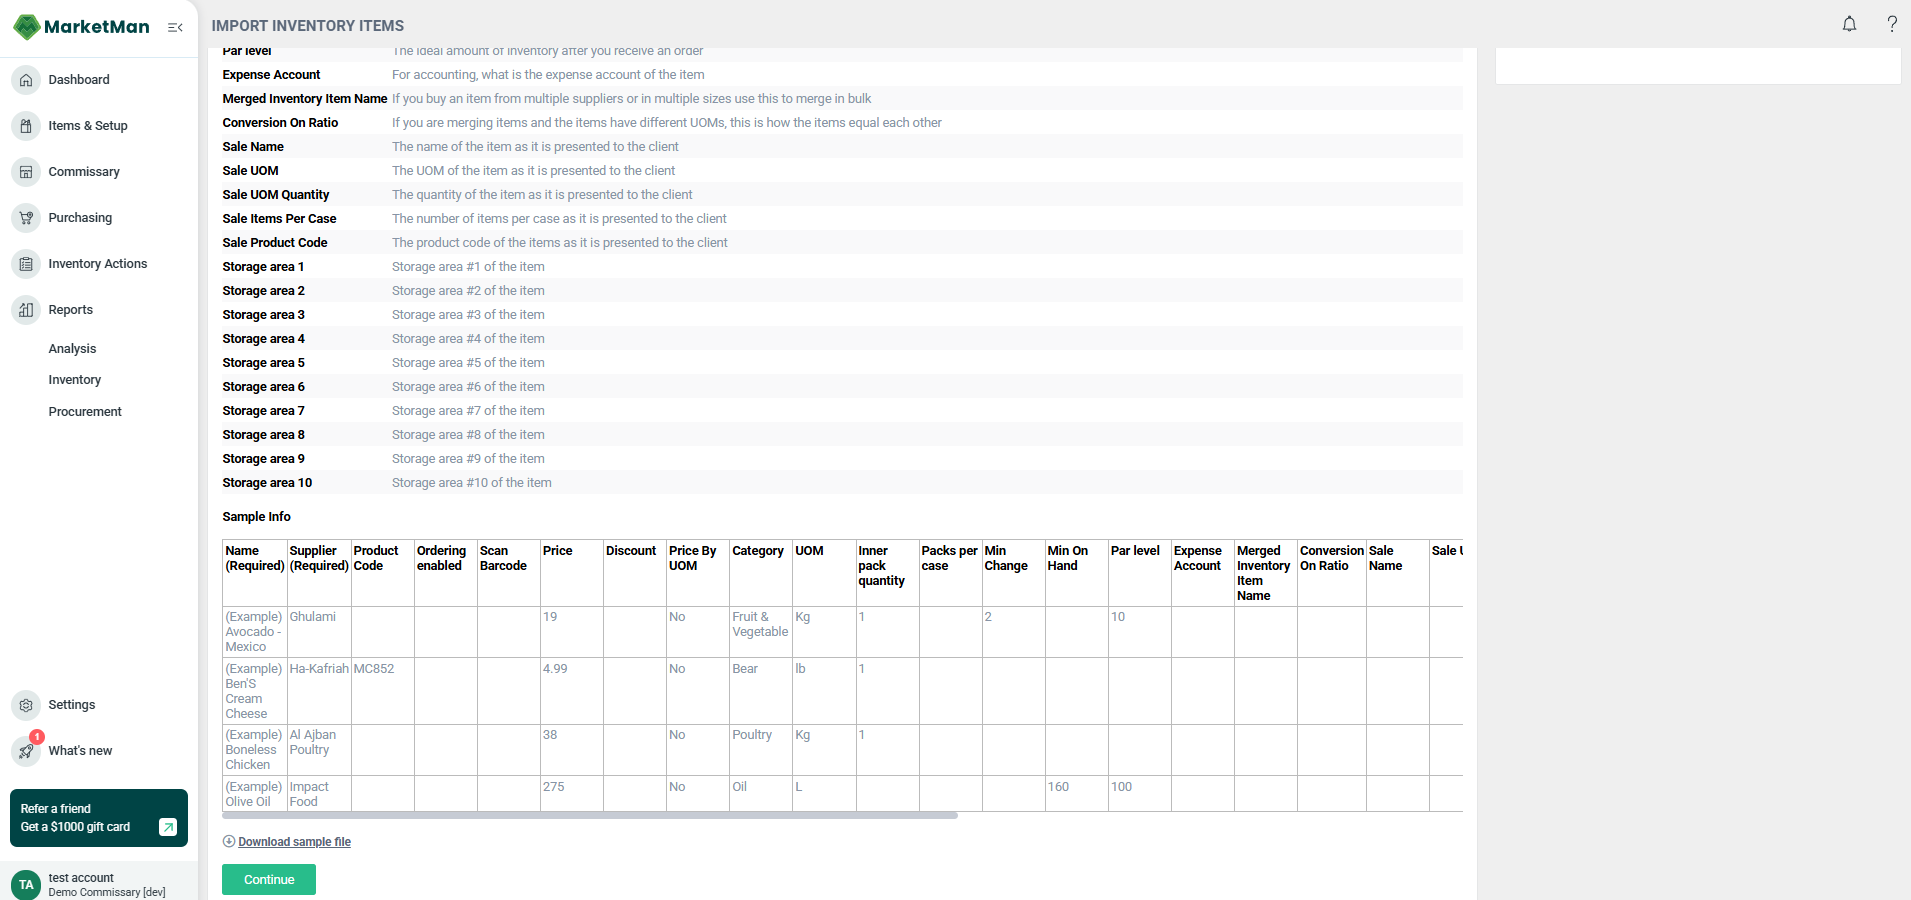Switch to the Inventory reports section
Image resolution: width=1911 pixels, height=900 pixels.
click(x=74, y=379)
